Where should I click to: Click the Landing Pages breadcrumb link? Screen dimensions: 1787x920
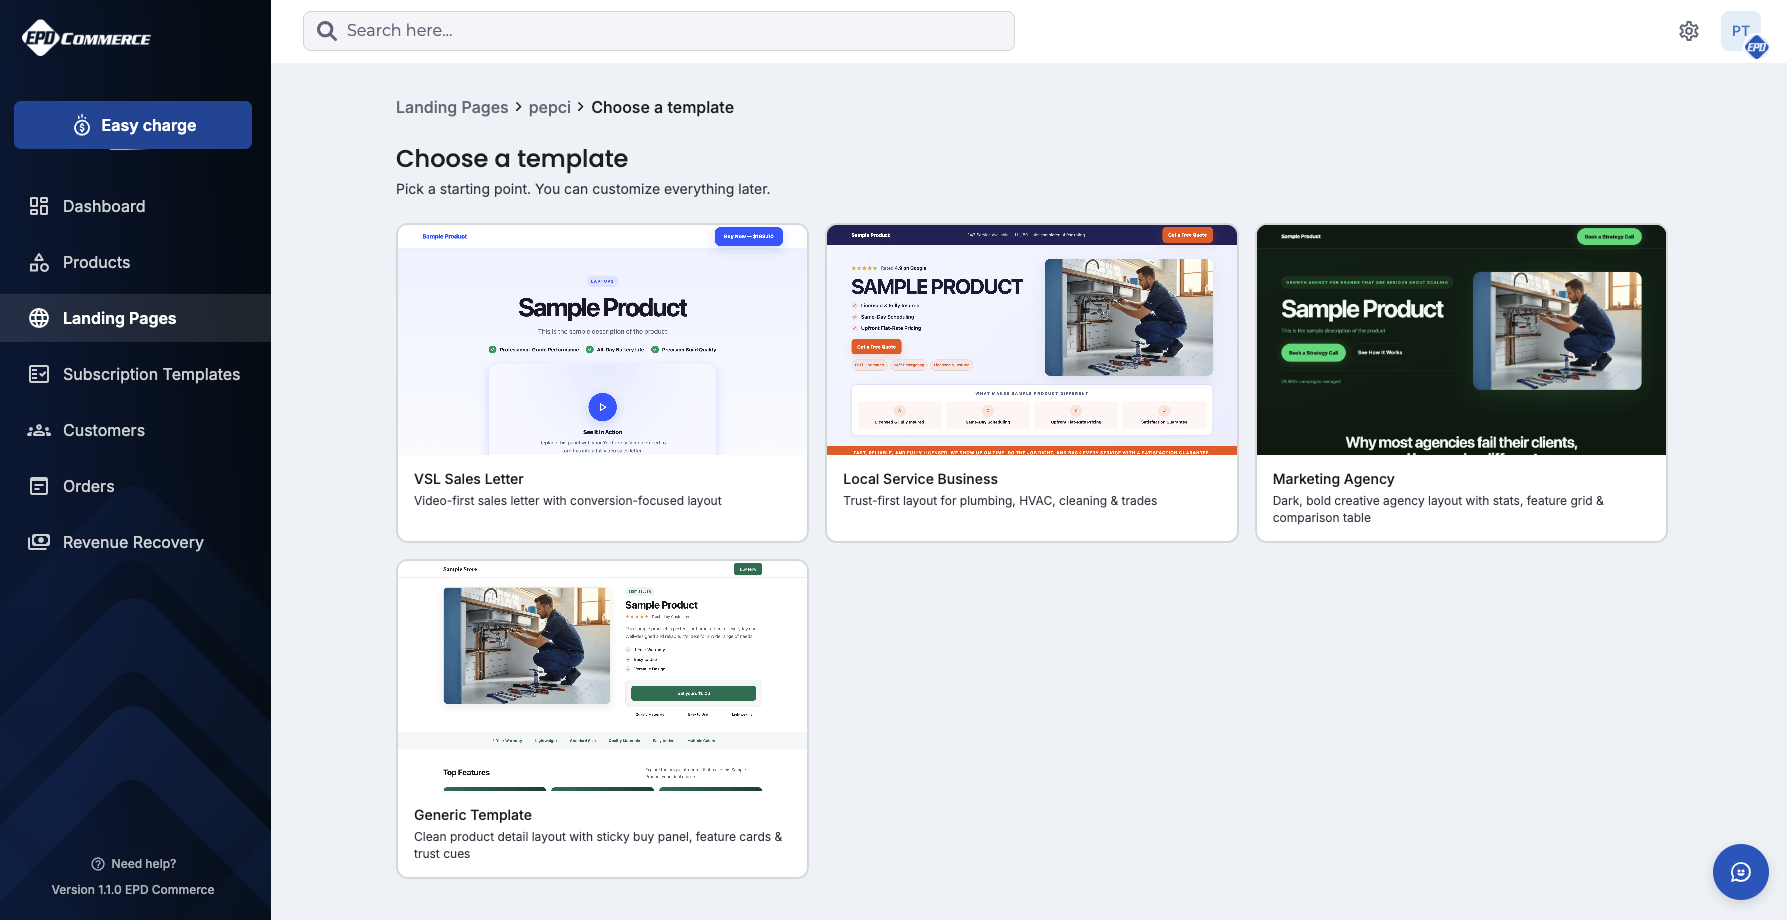(452, 107)
